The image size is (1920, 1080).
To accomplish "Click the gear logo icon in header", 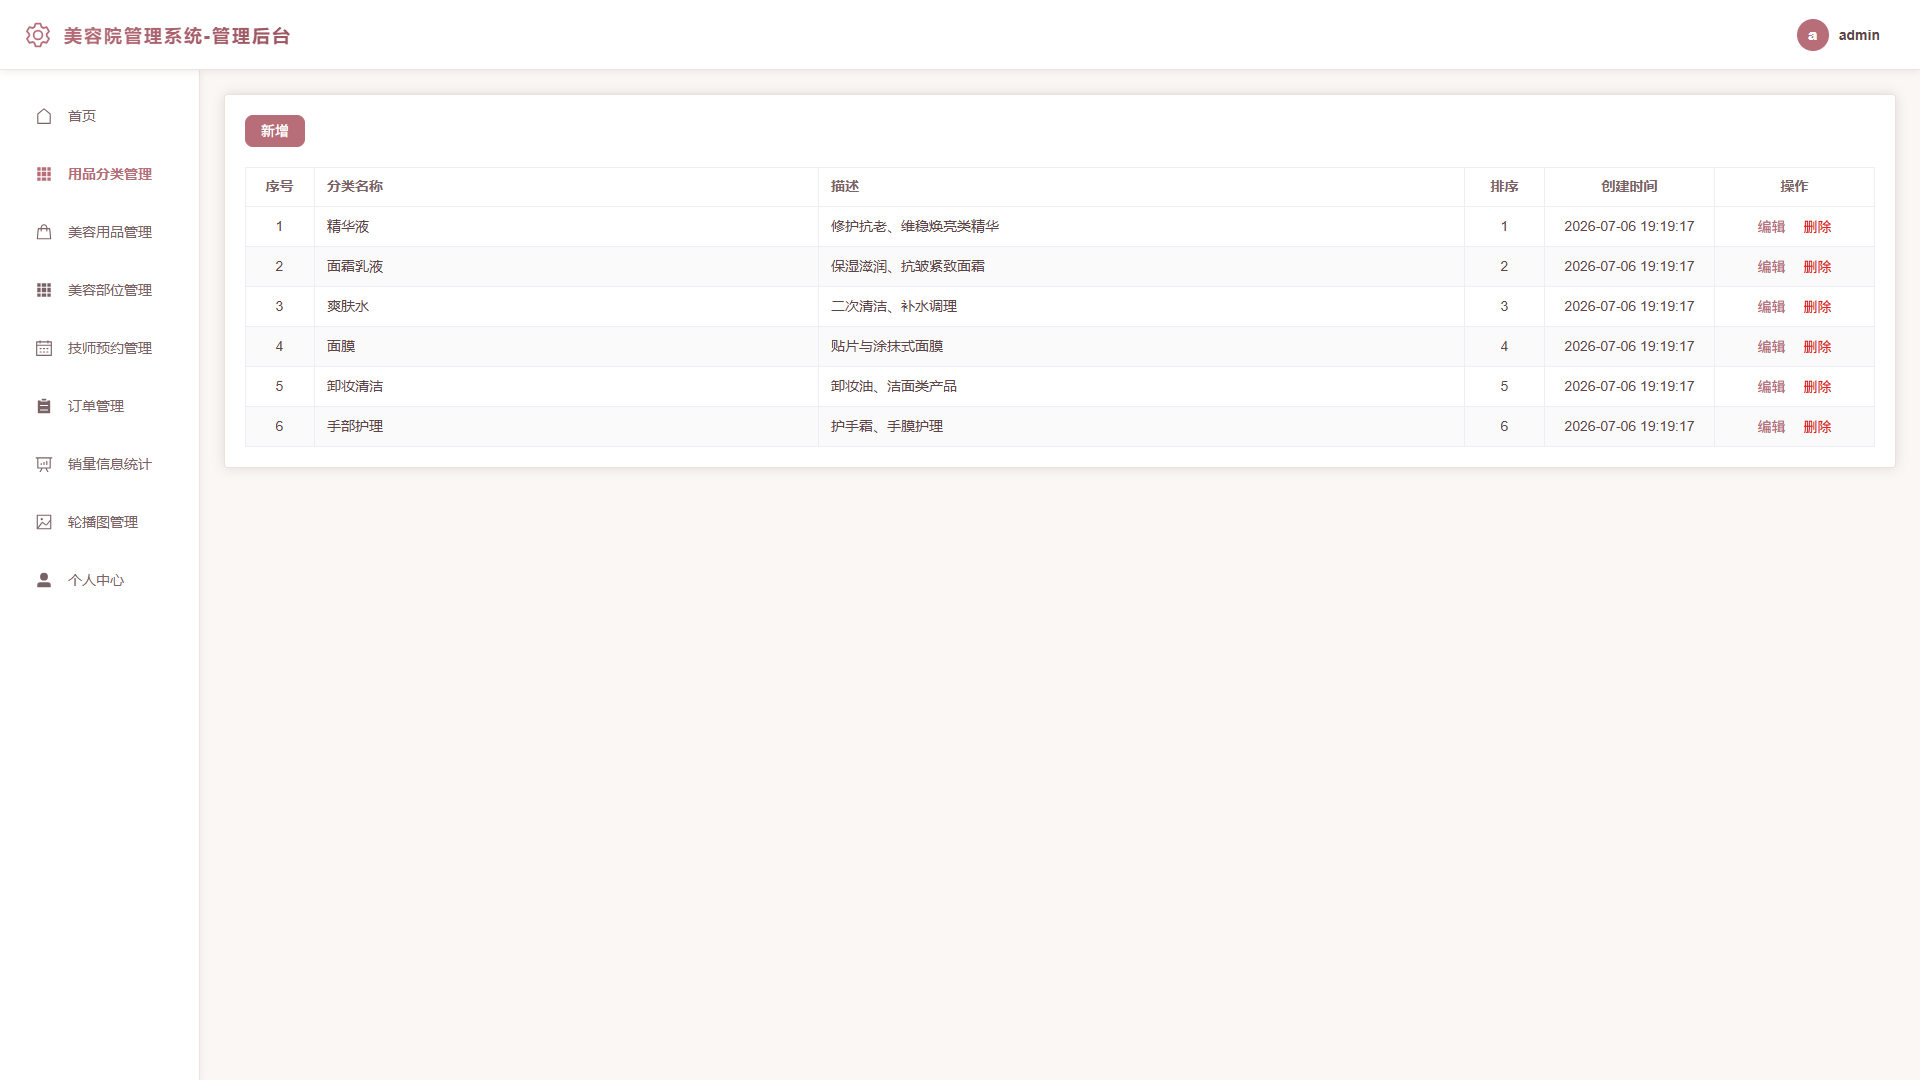I will click(x=38, y=35).
